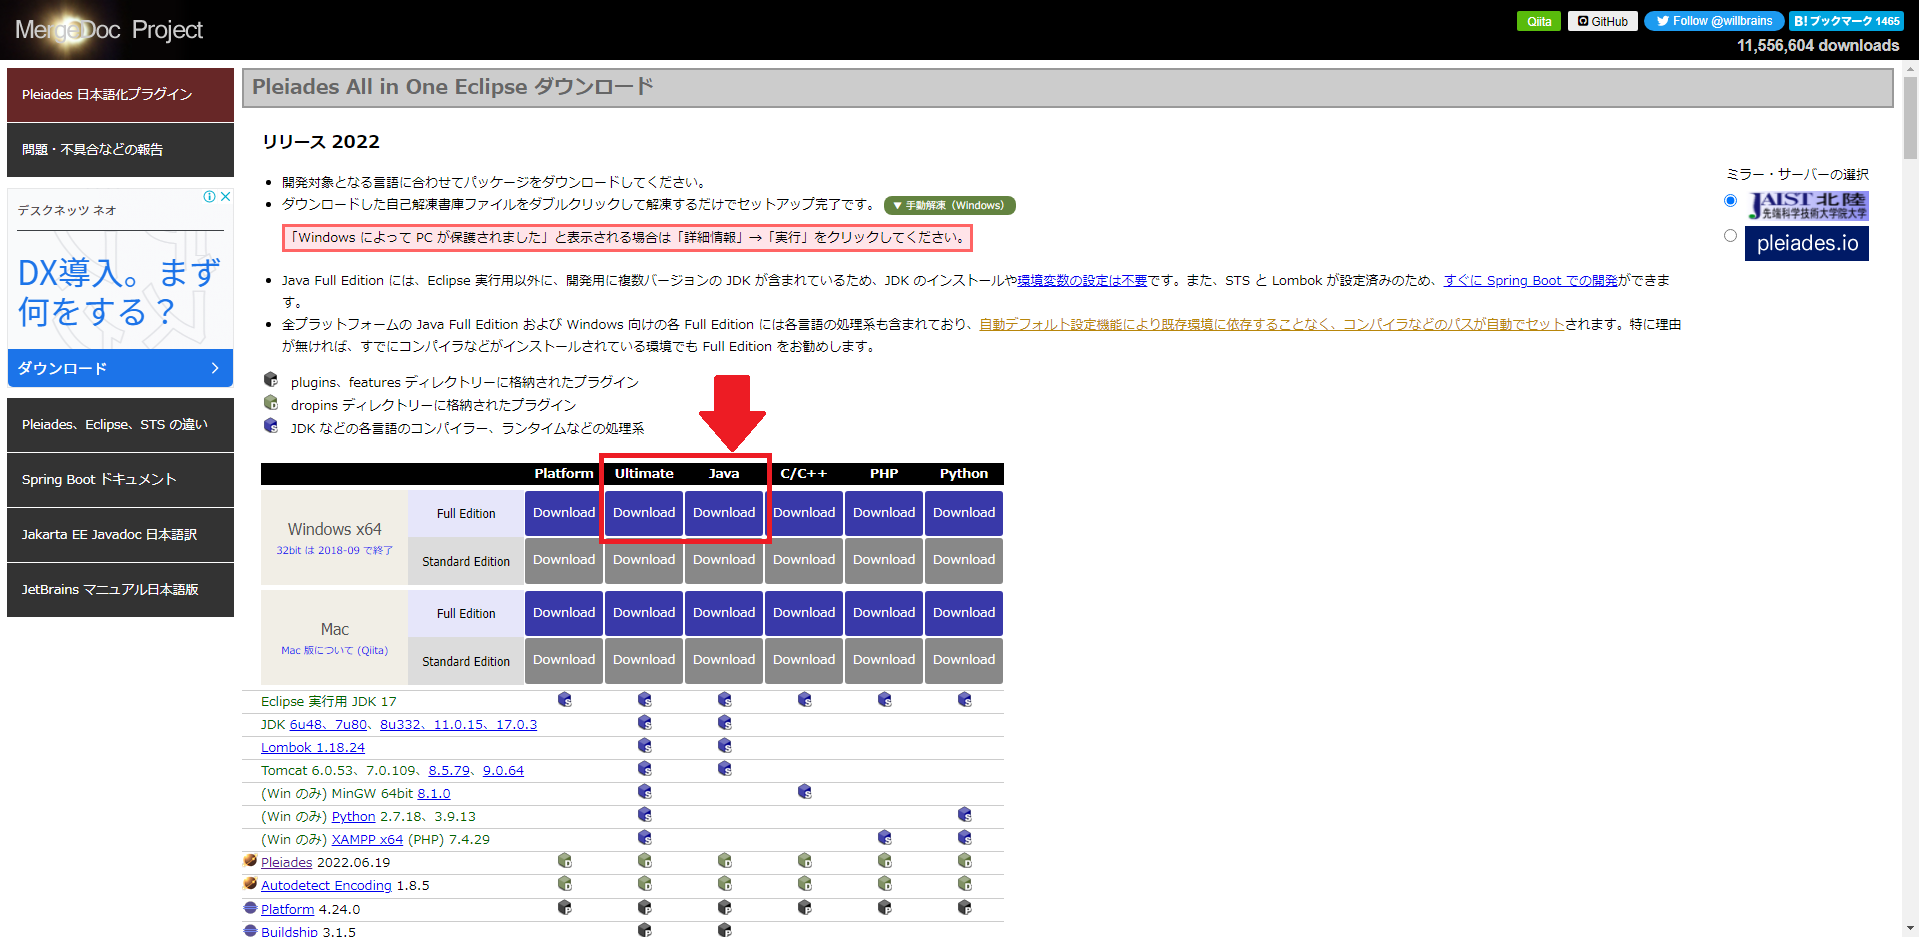Open Pleiades、Eclipse、STS の違い menu item
The image size is (1919, 937).
click(x=120, y=424)
